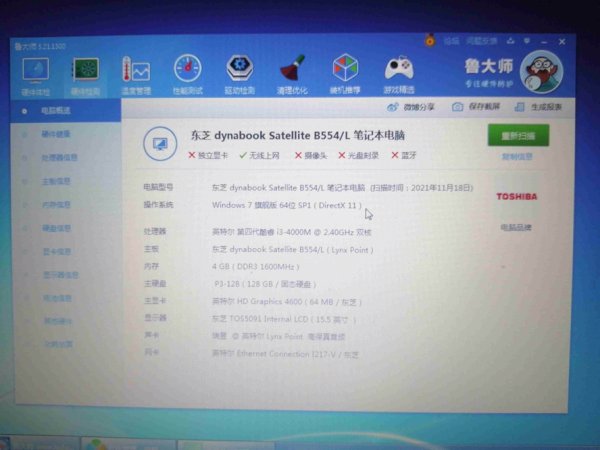Open 游戏精选 gamepad icon
This screenshot has width=600, height=450.
point(399,68)
